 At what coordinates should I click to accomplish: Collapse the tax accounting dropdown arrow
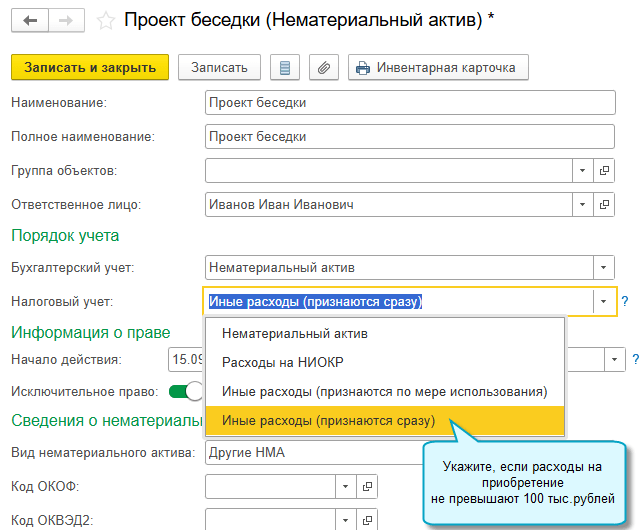tap(602, 301)
